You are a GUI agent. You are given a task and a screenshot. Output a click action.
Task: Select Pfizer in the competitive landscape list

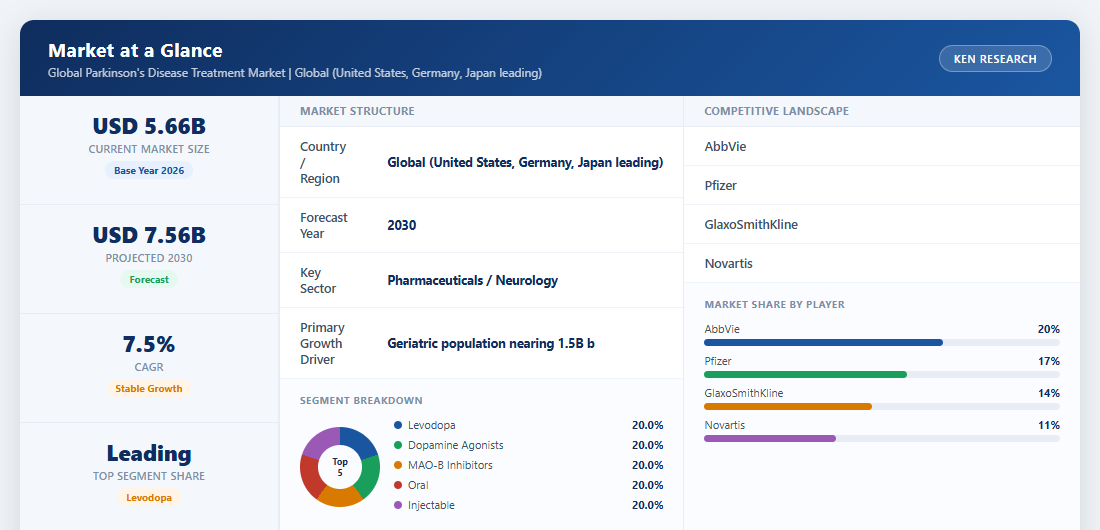click(720, 186)
